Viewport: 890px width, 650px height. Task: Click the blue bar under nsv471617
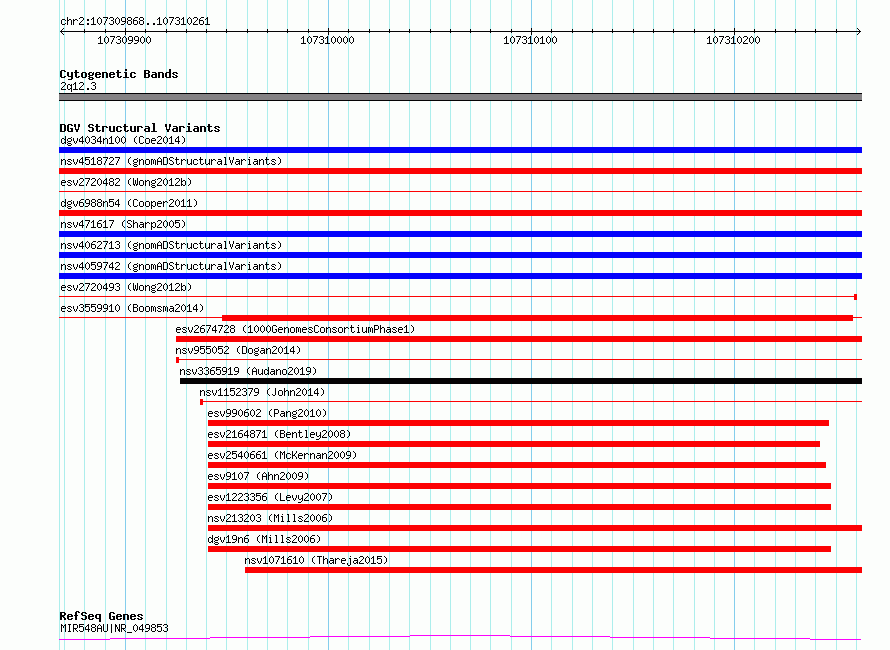[460, 234]
